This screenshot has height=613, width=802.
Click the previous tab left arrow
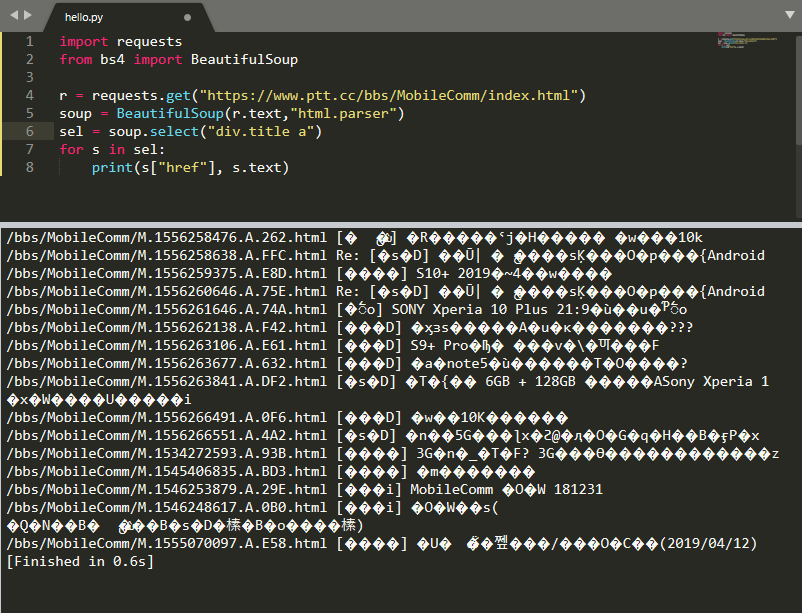click(14, 15)
